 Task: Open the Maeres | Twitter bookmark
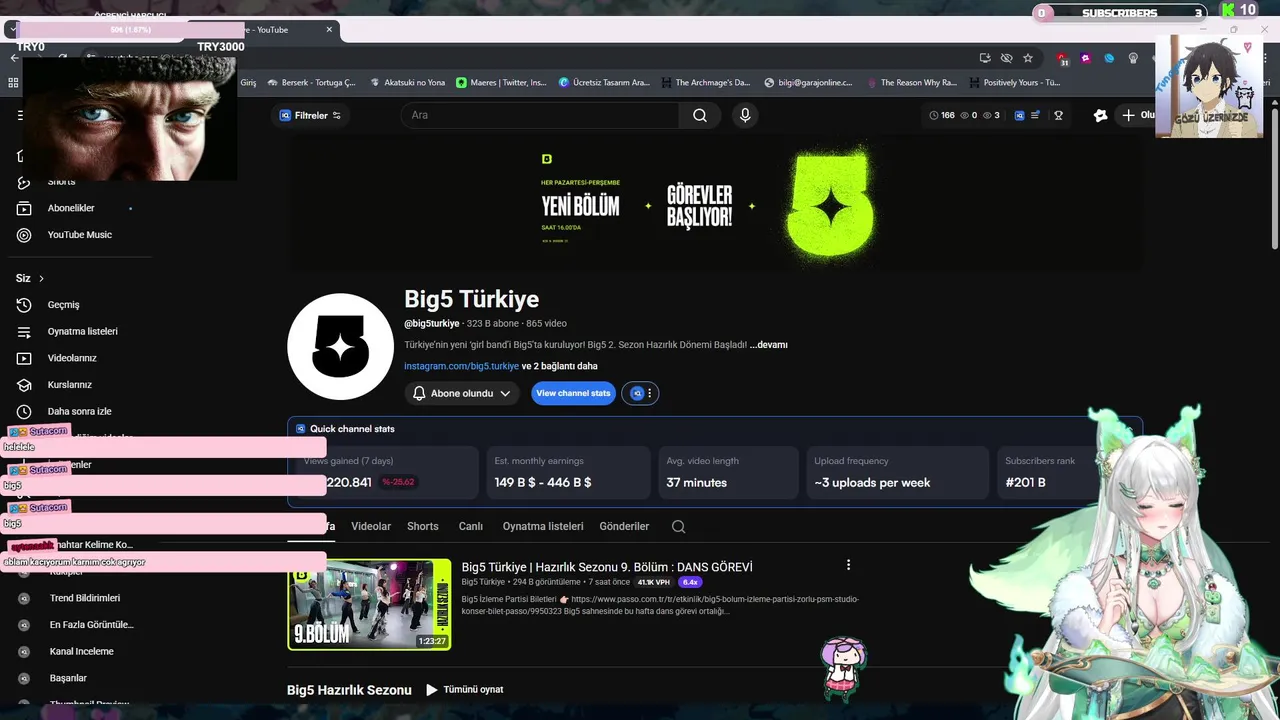[502, 83]
